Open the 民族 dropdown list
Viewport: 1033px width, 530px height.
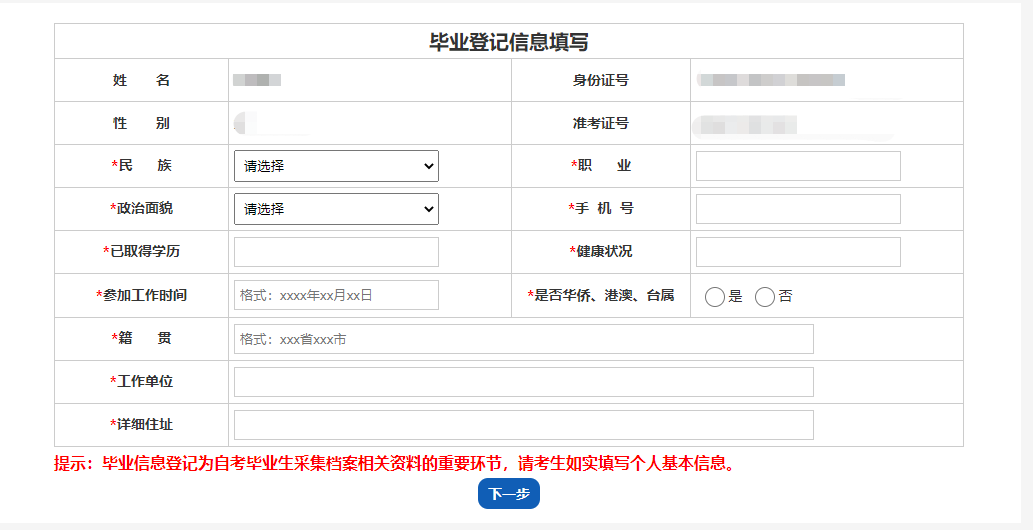336,166
